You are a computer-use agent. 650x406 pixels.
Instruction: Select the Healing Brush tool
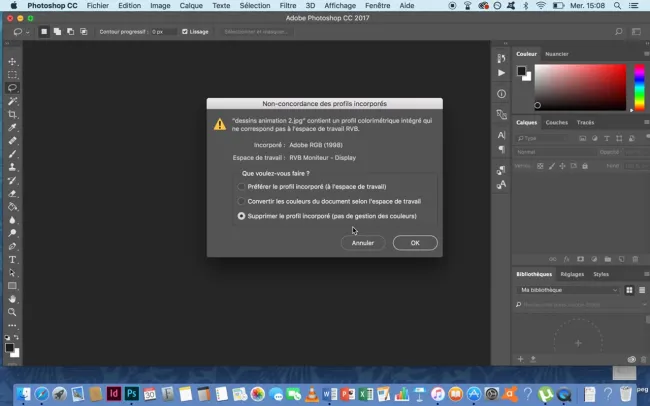tap(12, 141)
